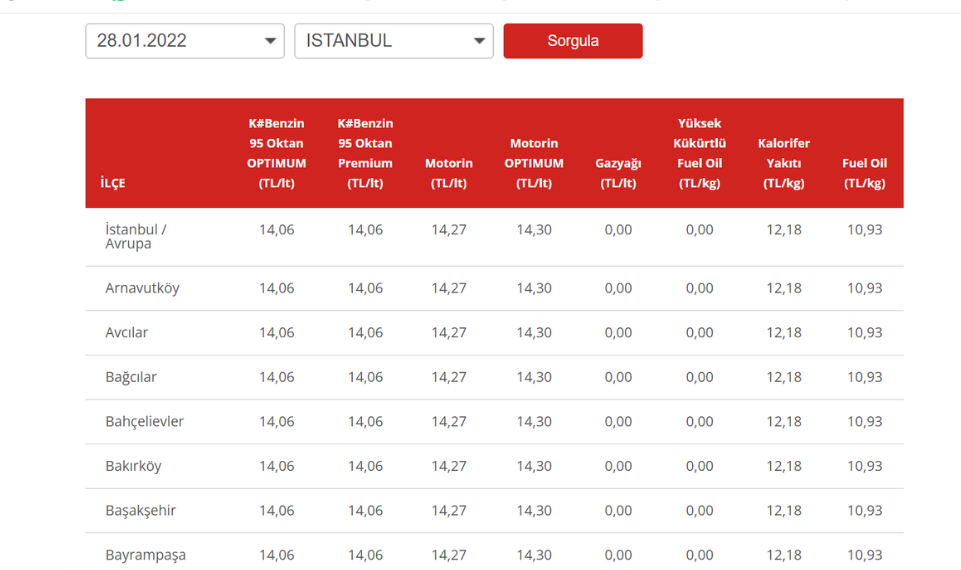Click the Bakırköy district name

[x=133, y=466]
